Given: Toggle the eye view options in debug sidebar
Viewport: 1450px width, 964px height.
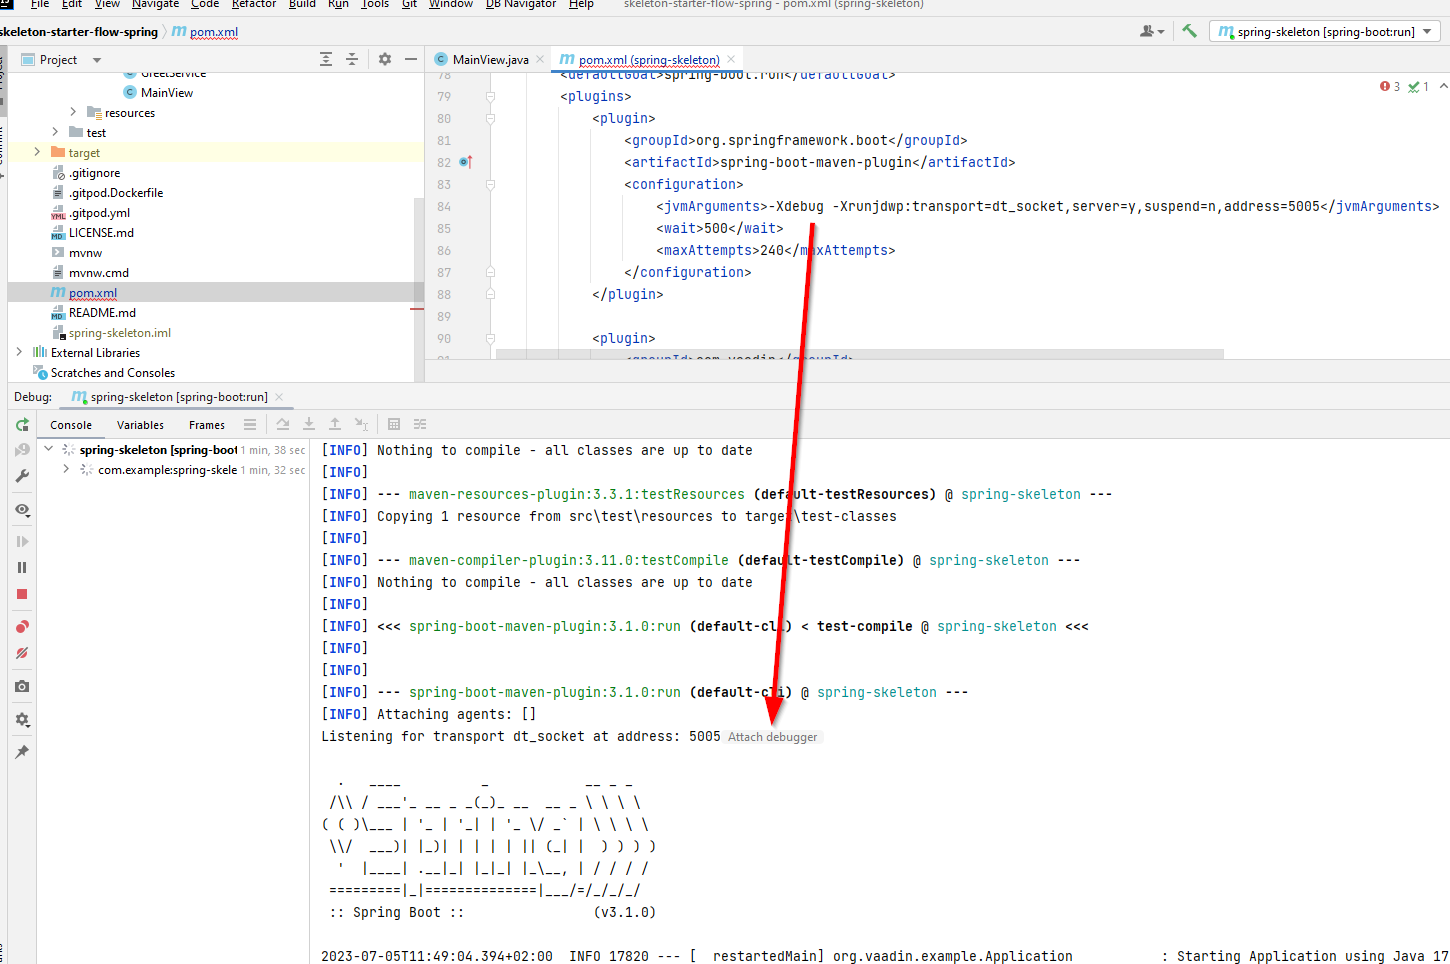Looking at the screenshot, I should (x=22, y=510).
